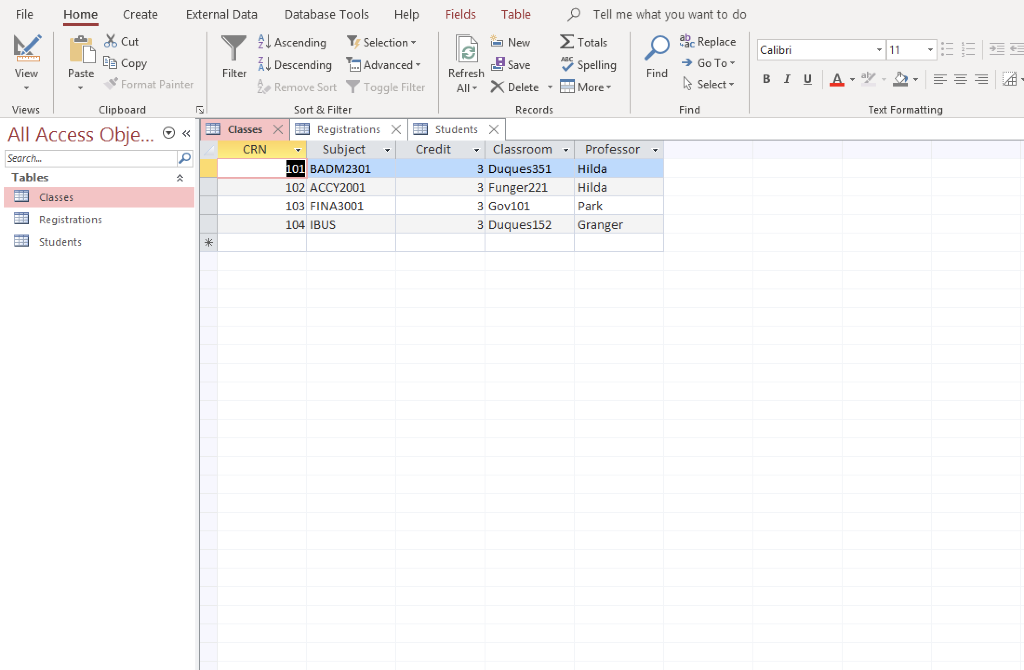This screenshot has height=670, width=1024.
Task: Sort records with Ascending icon
Action: (x=292, y=42)
